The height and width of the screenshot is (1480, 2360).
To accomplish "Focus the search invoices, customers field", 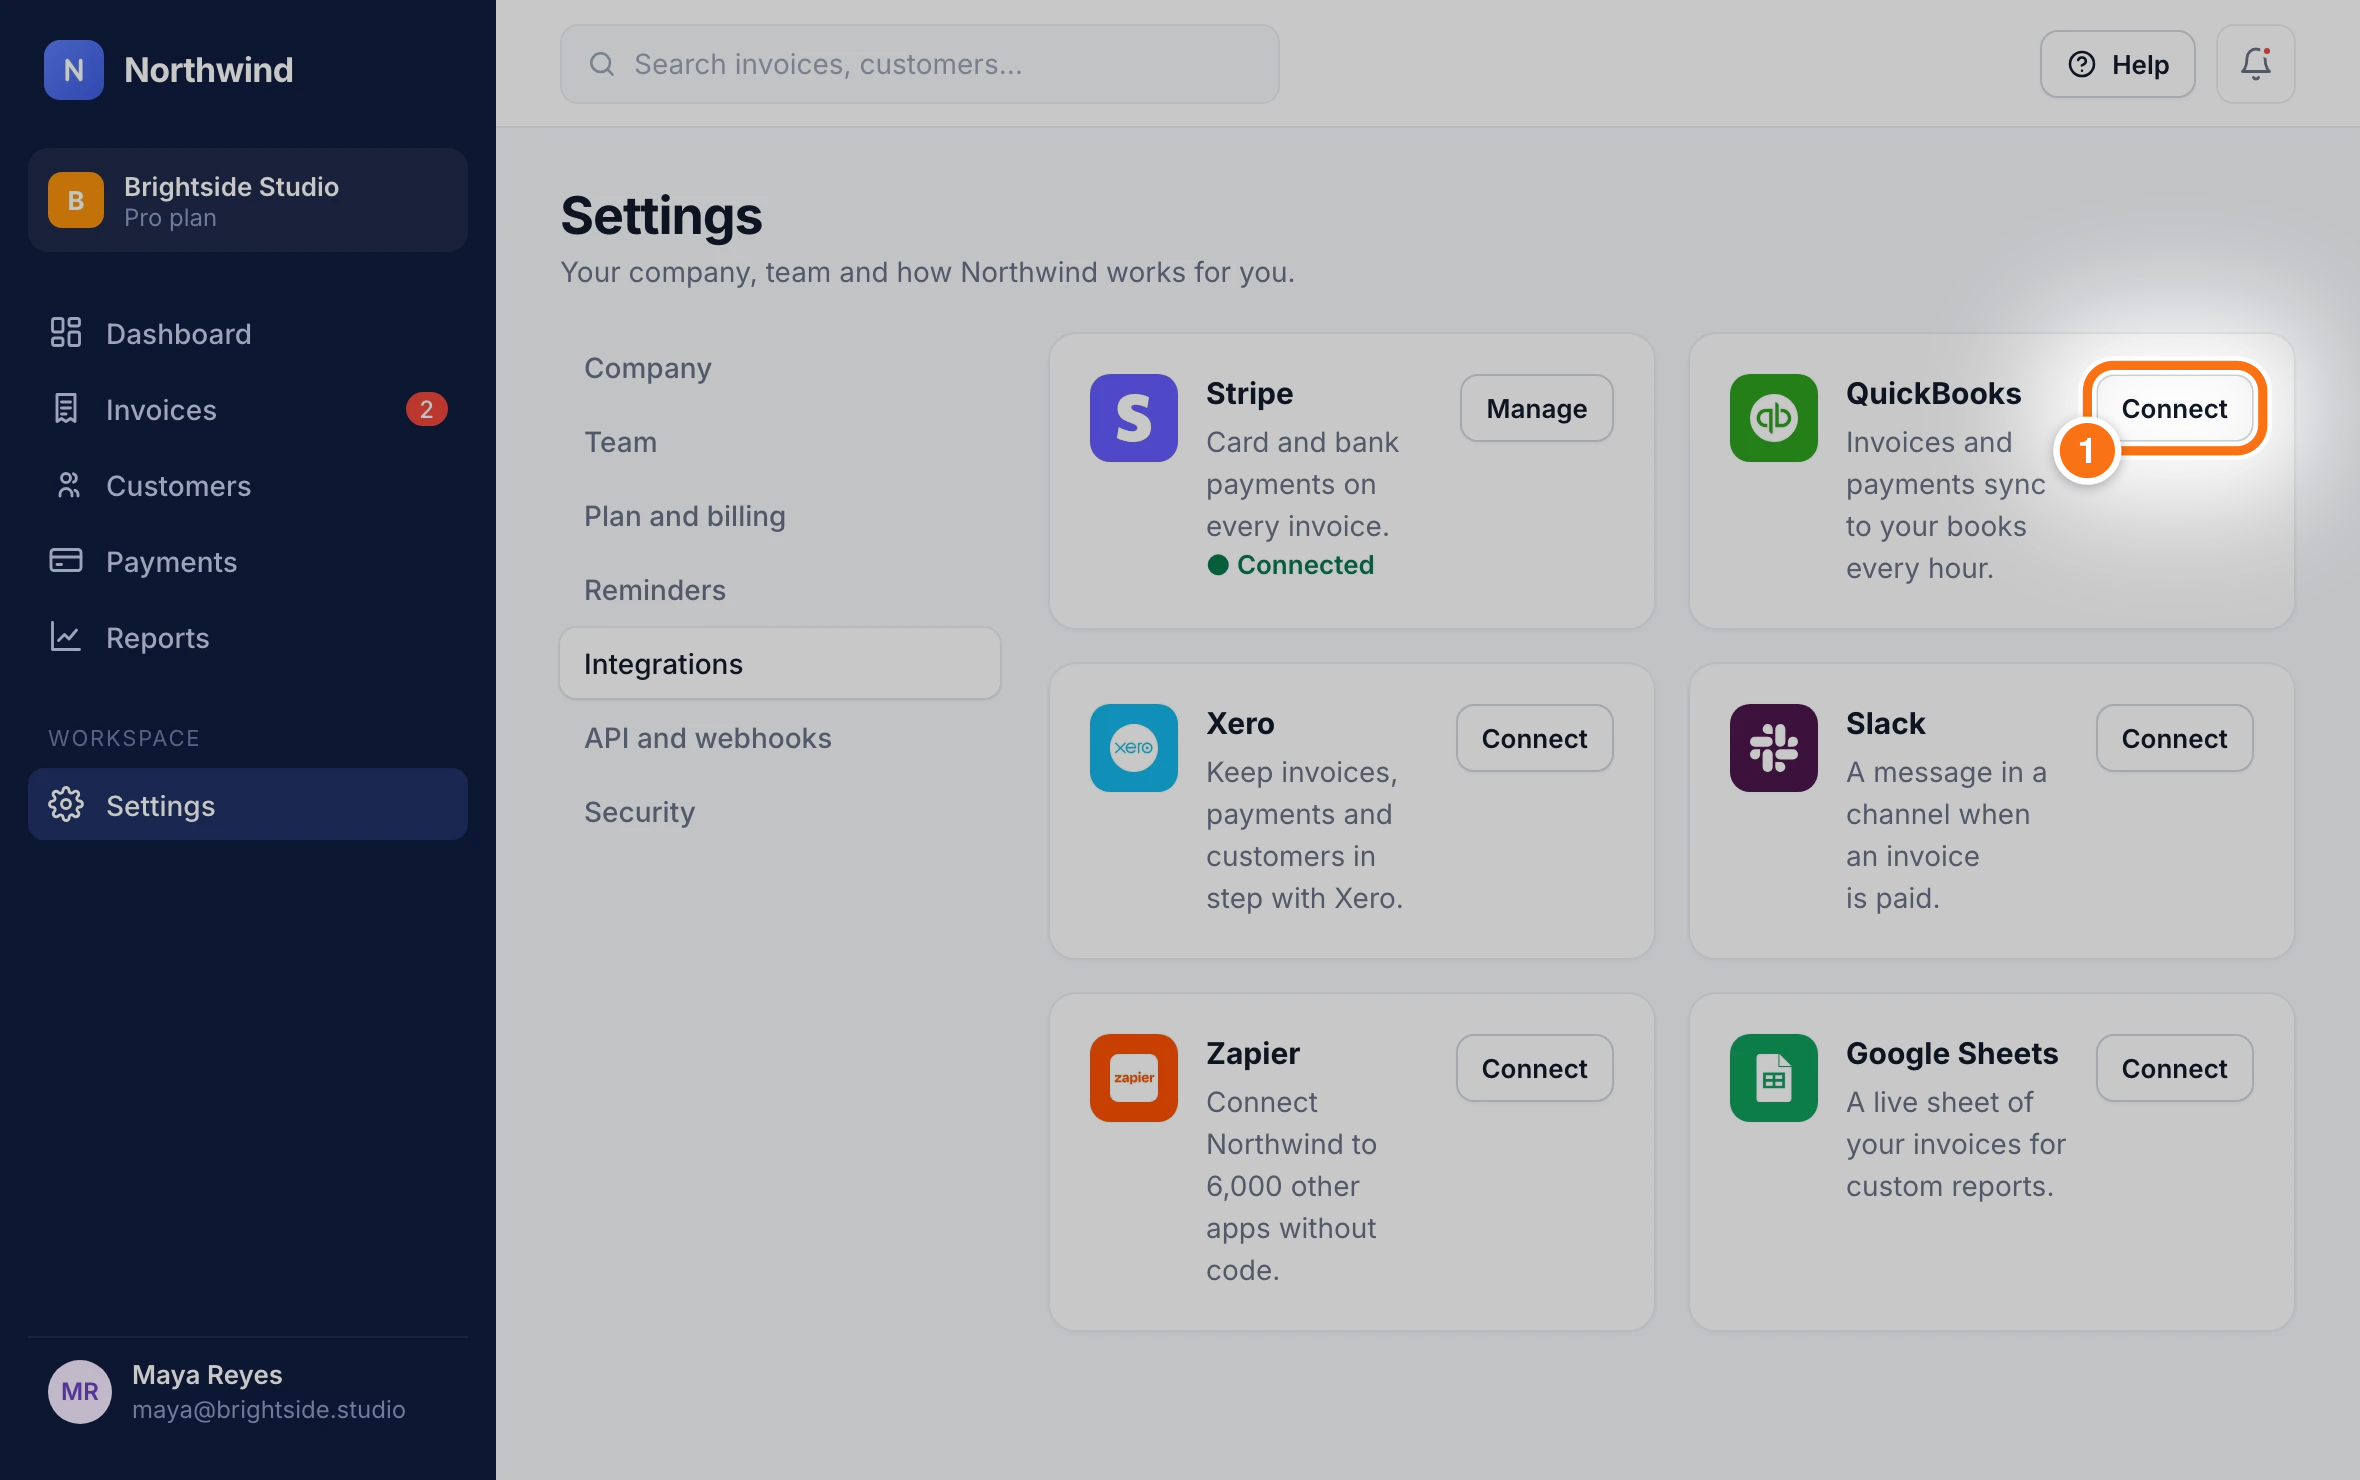I will [x=919, y=64].
